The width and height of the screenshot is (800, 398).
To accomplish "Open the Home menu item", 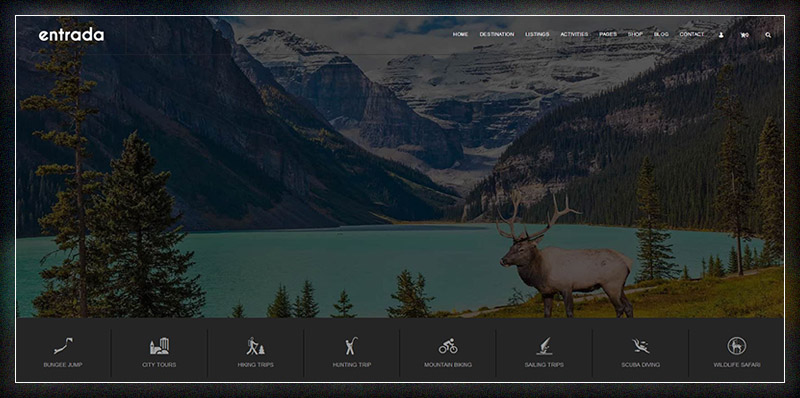I will (x=460, y=34).
